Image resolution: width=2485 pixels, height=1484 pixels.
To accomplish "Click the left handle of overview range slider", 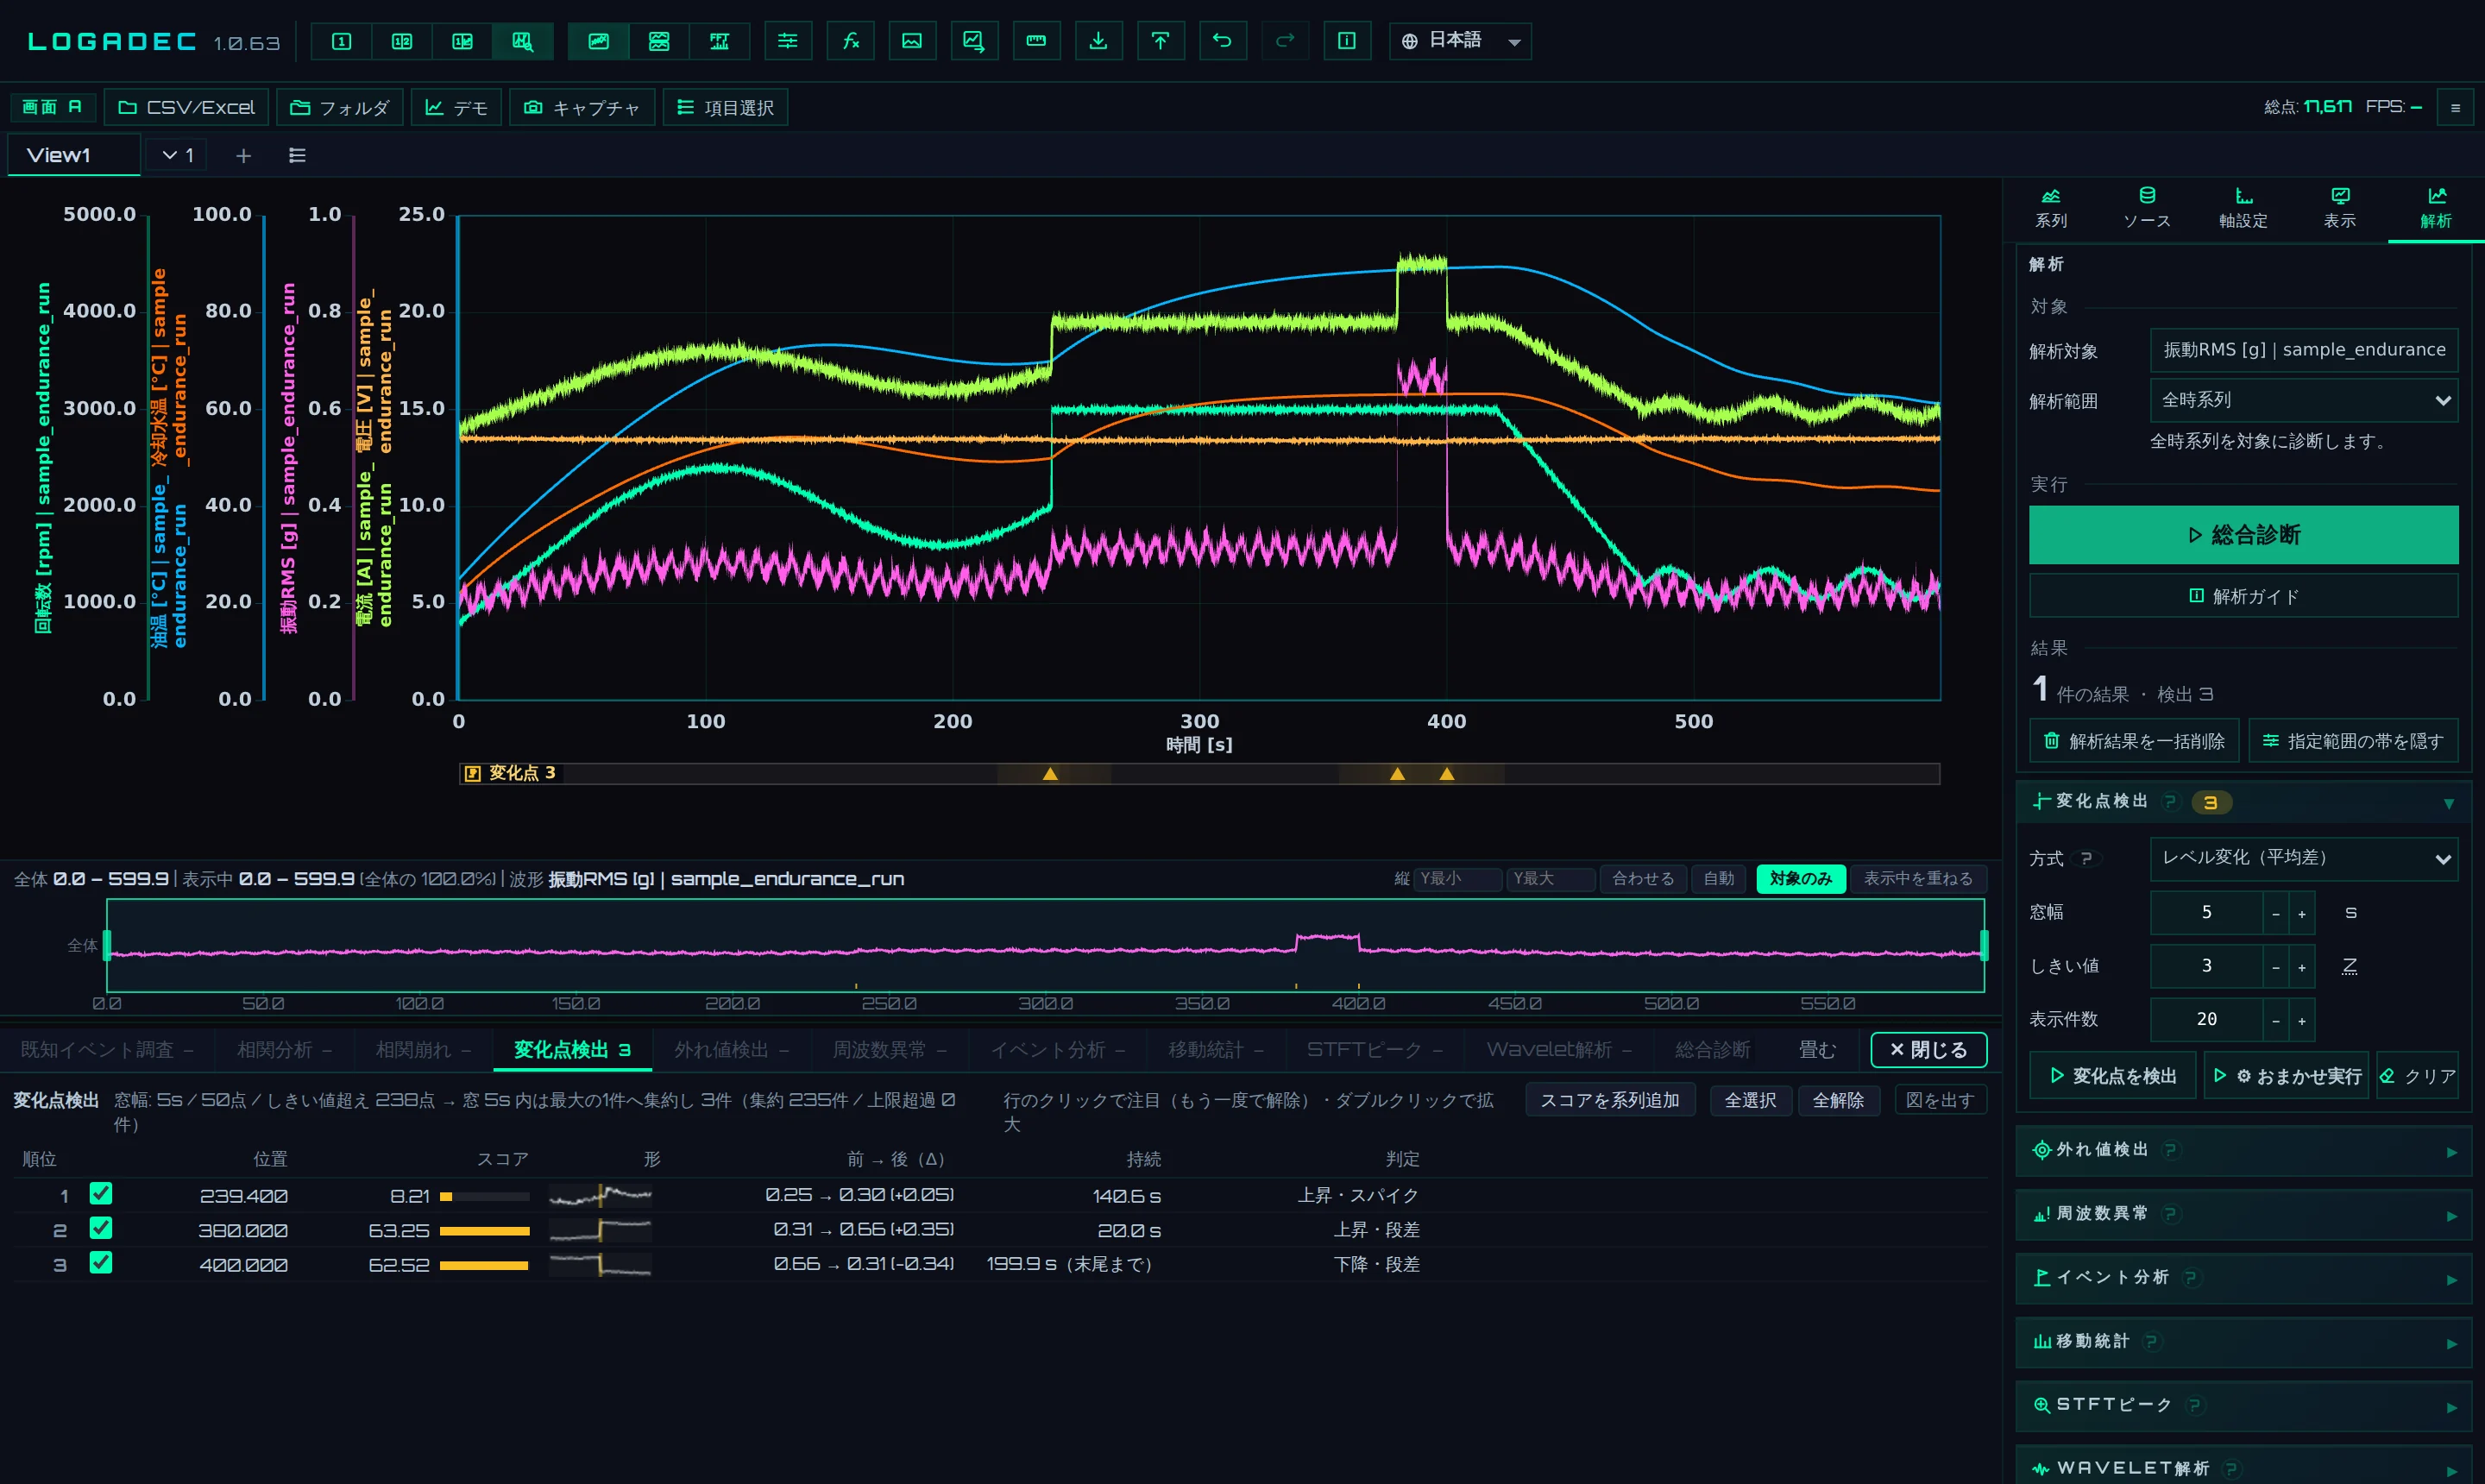I will coord(107,945).
